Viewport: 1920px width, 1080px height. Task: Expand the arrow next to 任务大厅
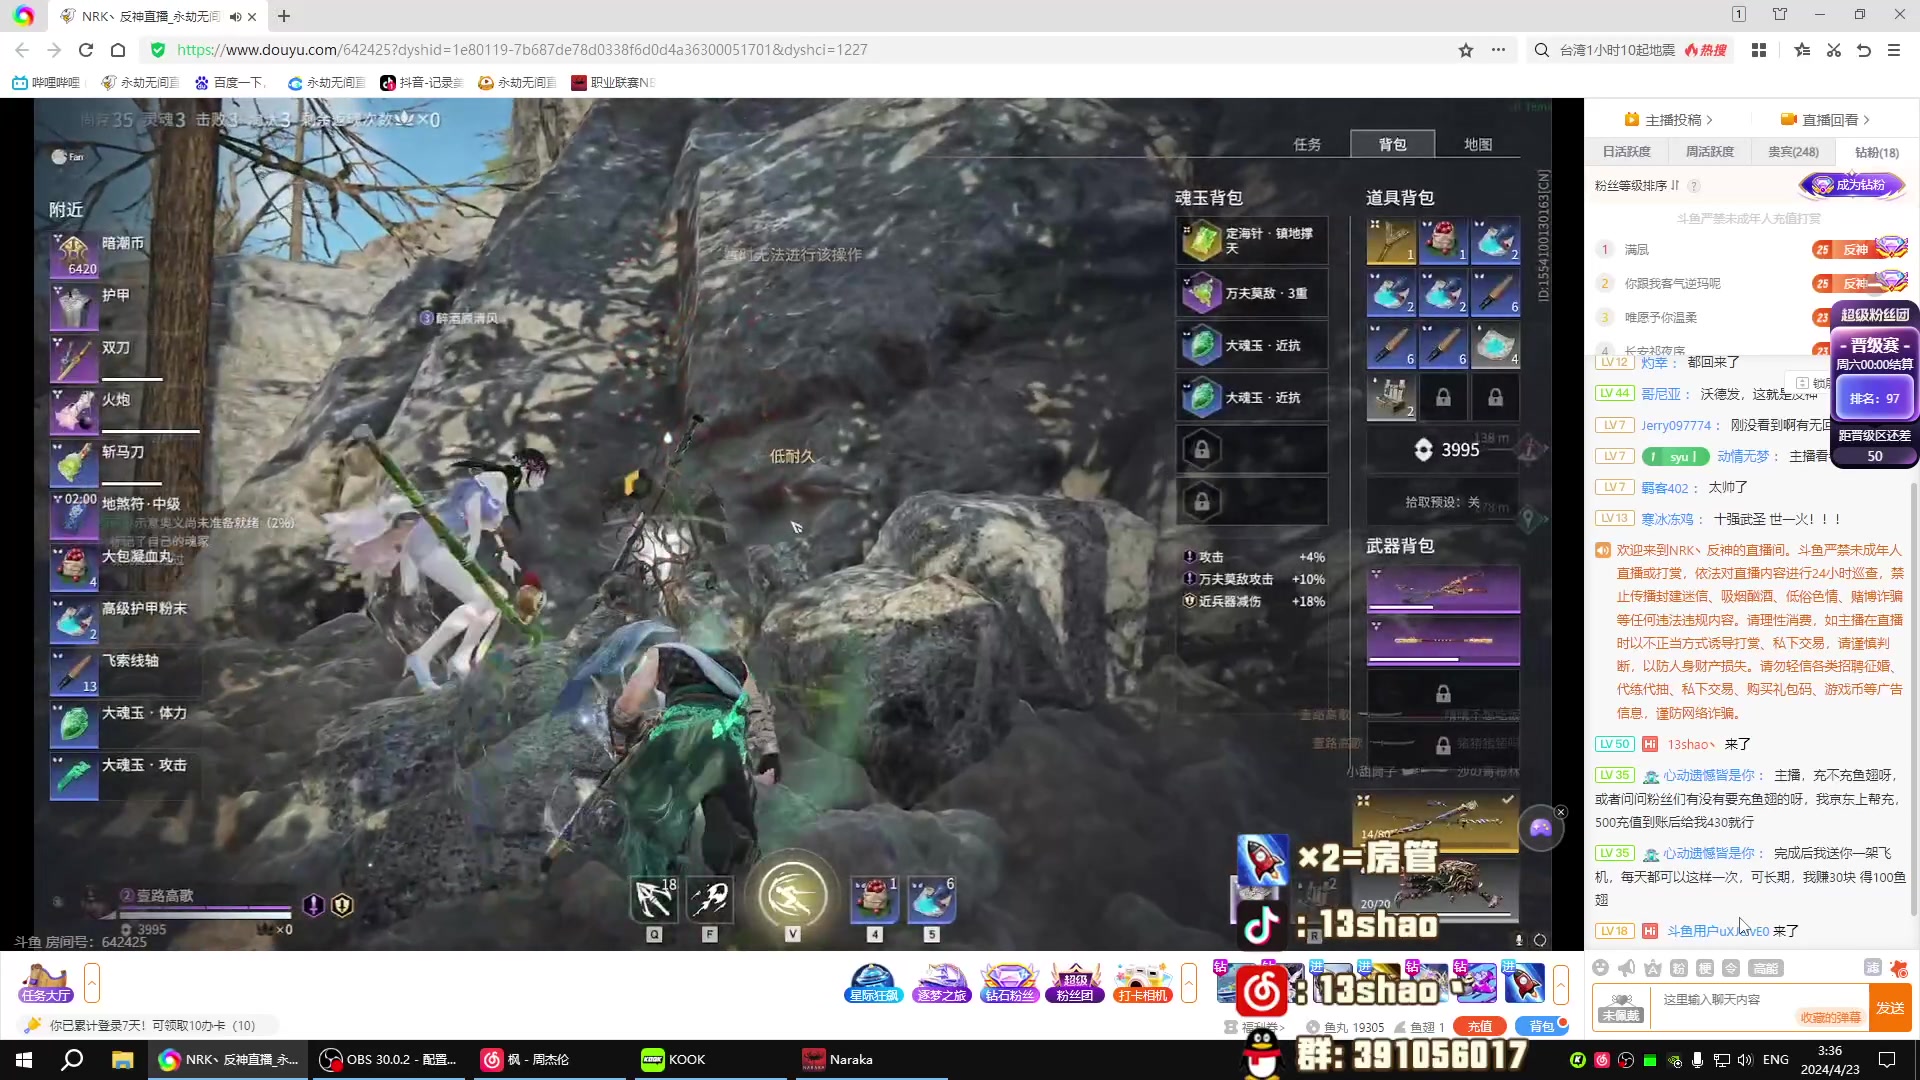coord(92,983)
